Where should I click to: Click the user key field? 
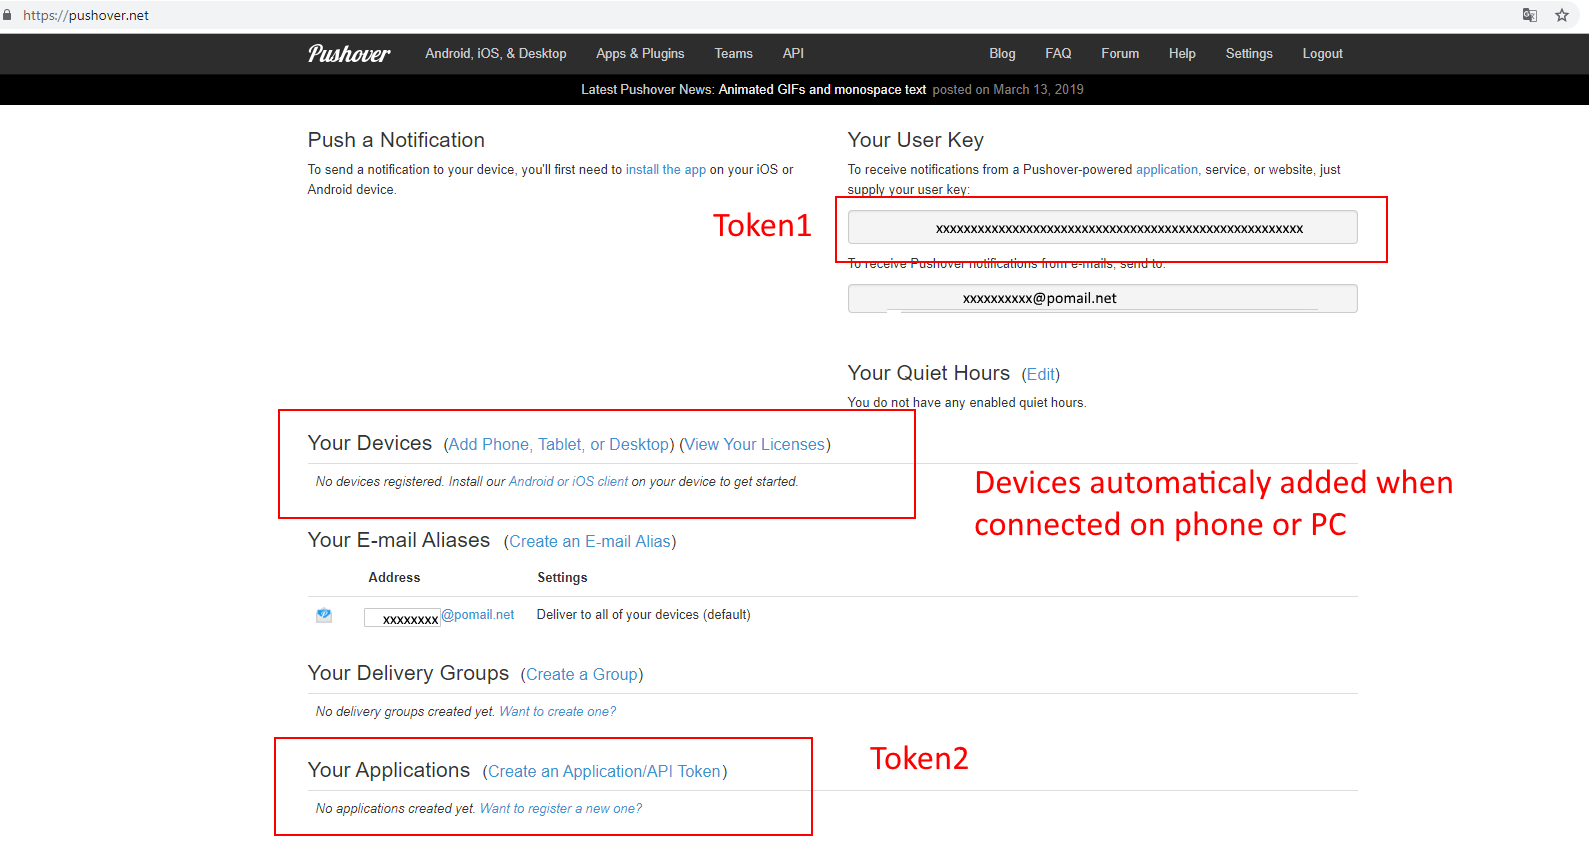1102,228
